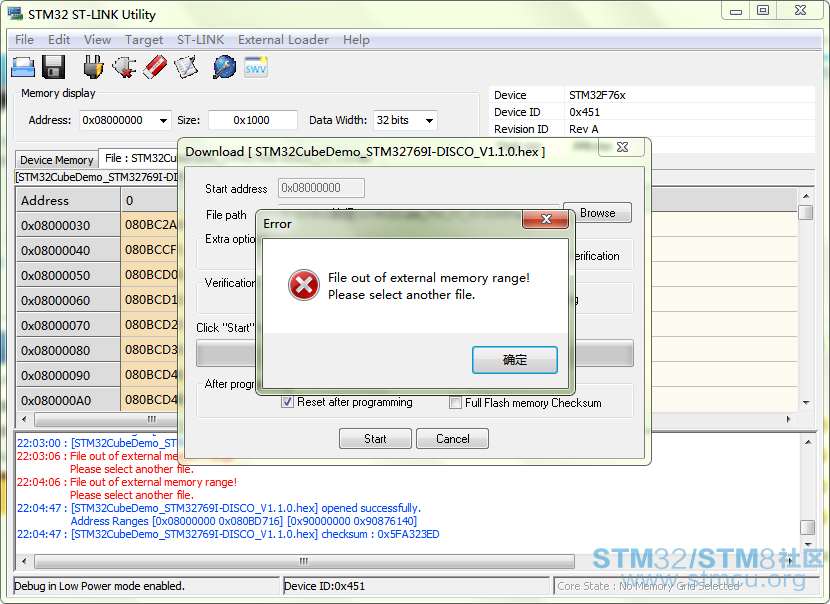Image resolution: width=830 pixels, height=604 pixels.
Task: Click the Rev A revision value
Action: [x=583, y=129]
